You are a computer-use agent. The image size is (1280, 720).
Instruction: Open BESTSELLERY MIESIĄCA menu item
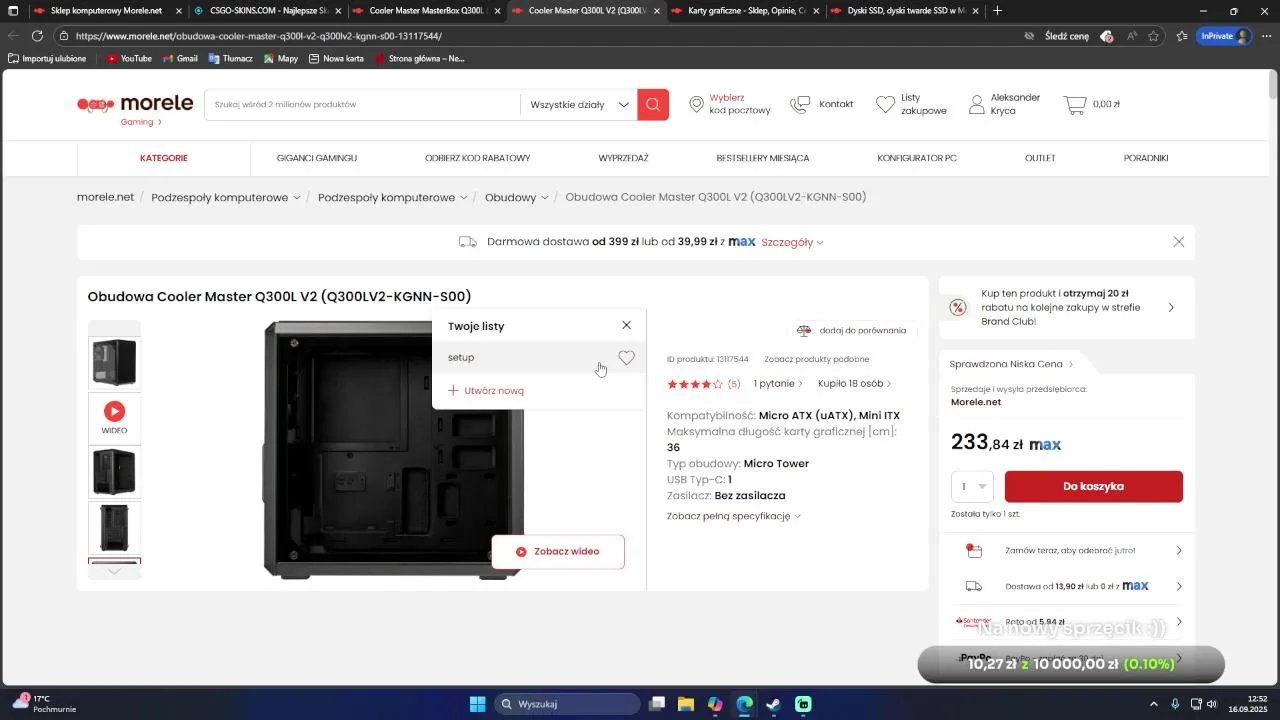[763, 158]
